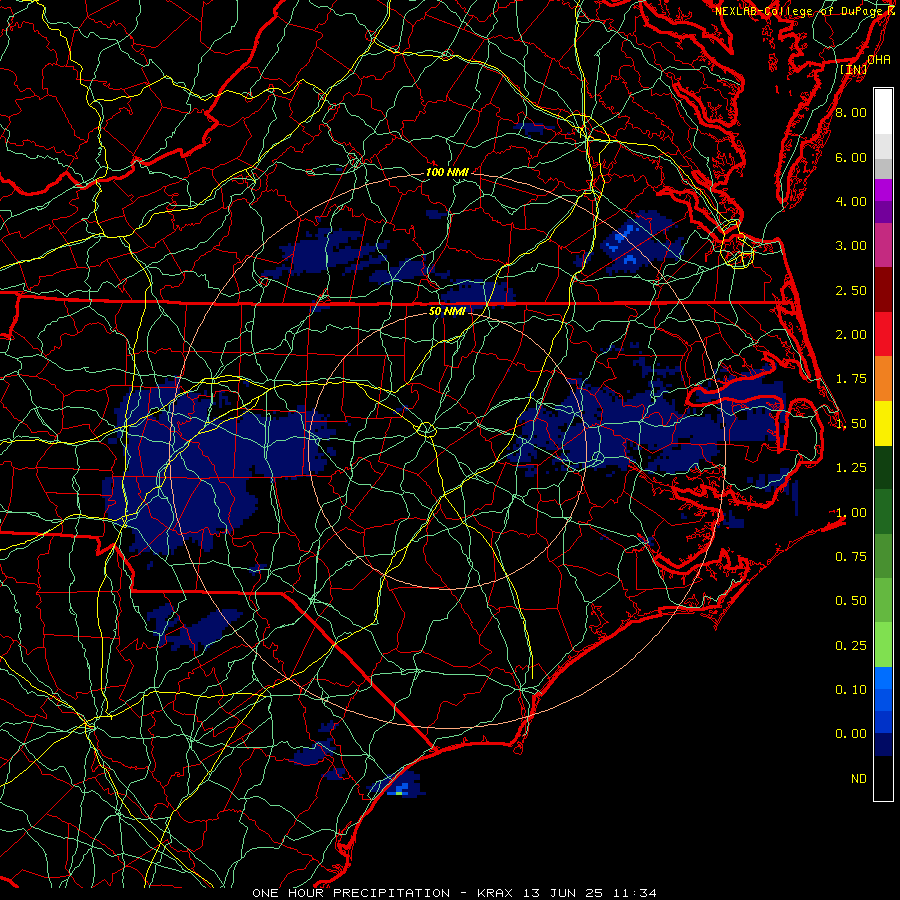Click the 'KRAX' station identifier

tap(494, 893)
